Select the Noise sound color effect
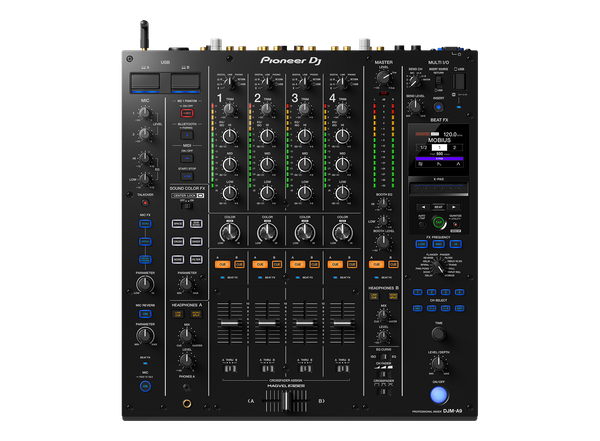This screenshot has width=600, height=441. click(x=178, y=260)
